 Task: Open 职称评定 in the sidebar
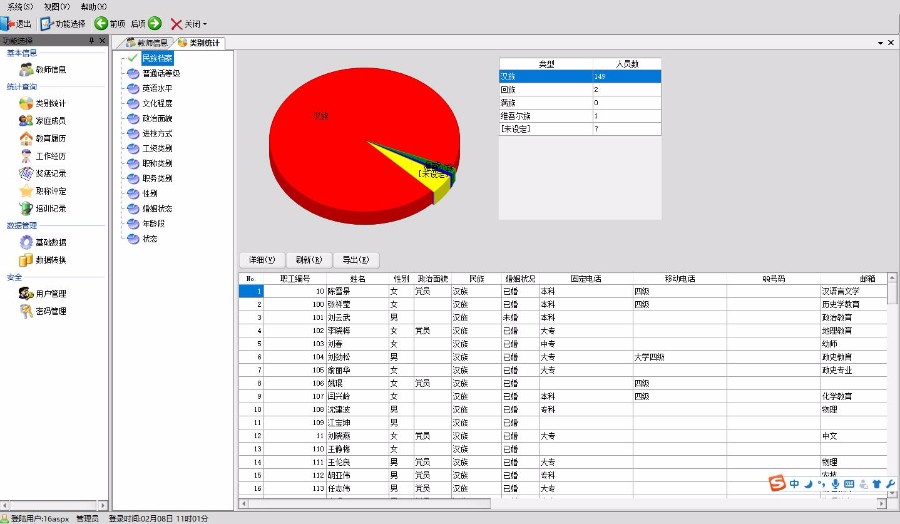[x=42, y=191]
